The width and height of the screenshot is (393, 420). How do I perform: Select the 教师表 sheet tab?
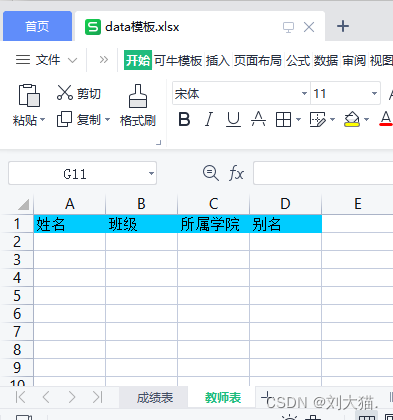pos(223,397)
